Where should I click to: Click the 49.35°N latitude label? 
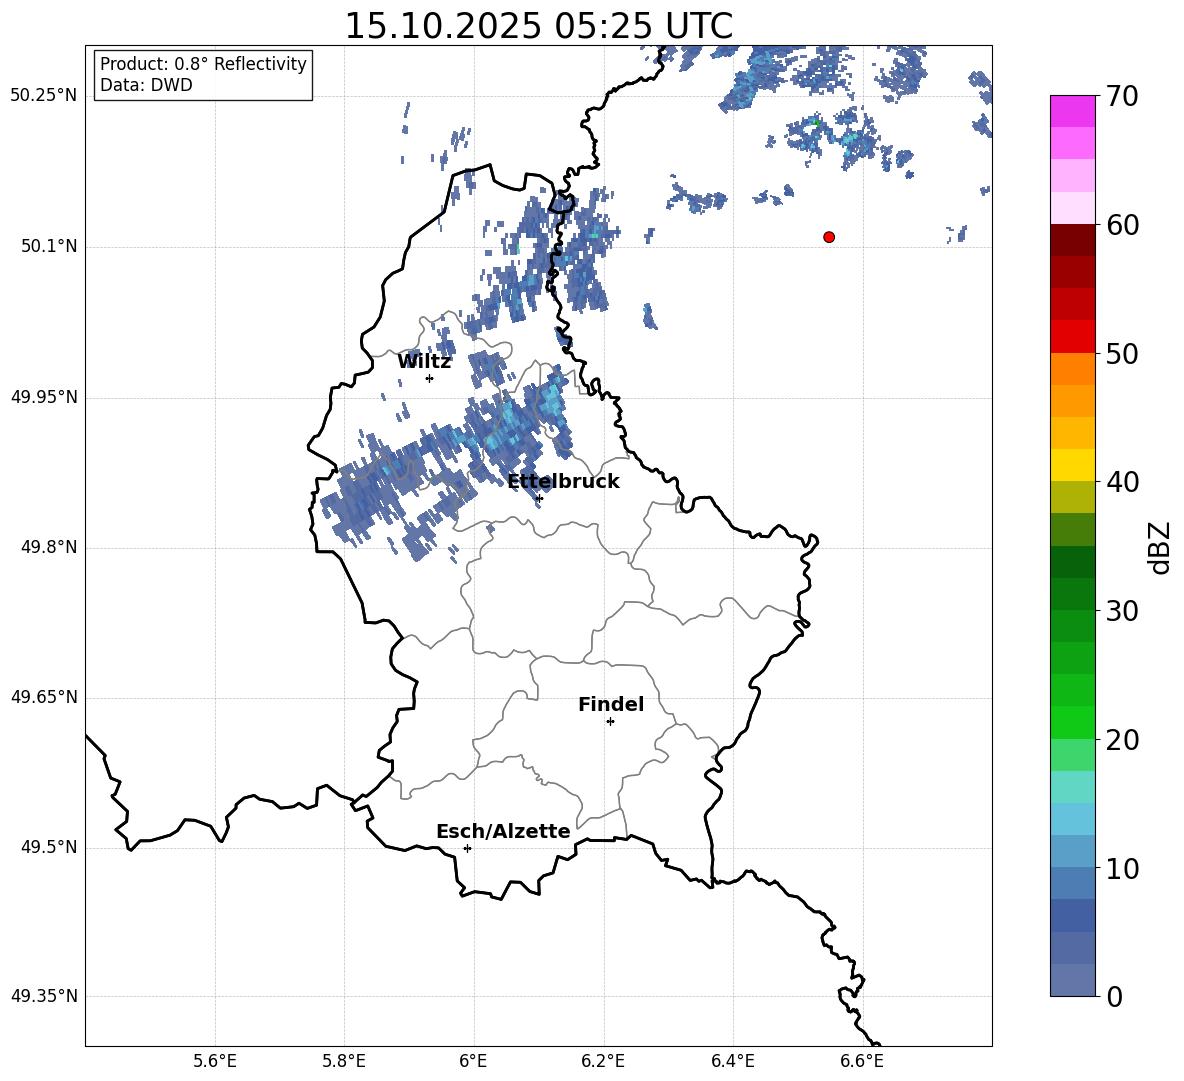tap(44, 996)
